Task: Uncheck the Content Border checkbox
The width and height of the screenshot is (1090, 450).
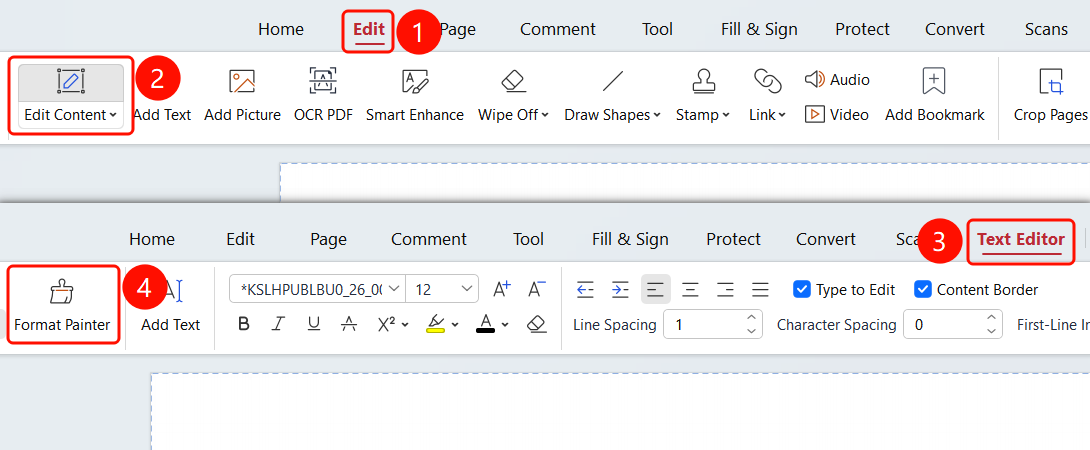Action: 923,289
